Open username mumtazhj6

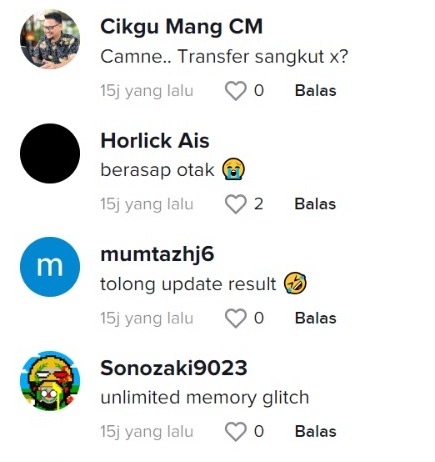point(157,255)
